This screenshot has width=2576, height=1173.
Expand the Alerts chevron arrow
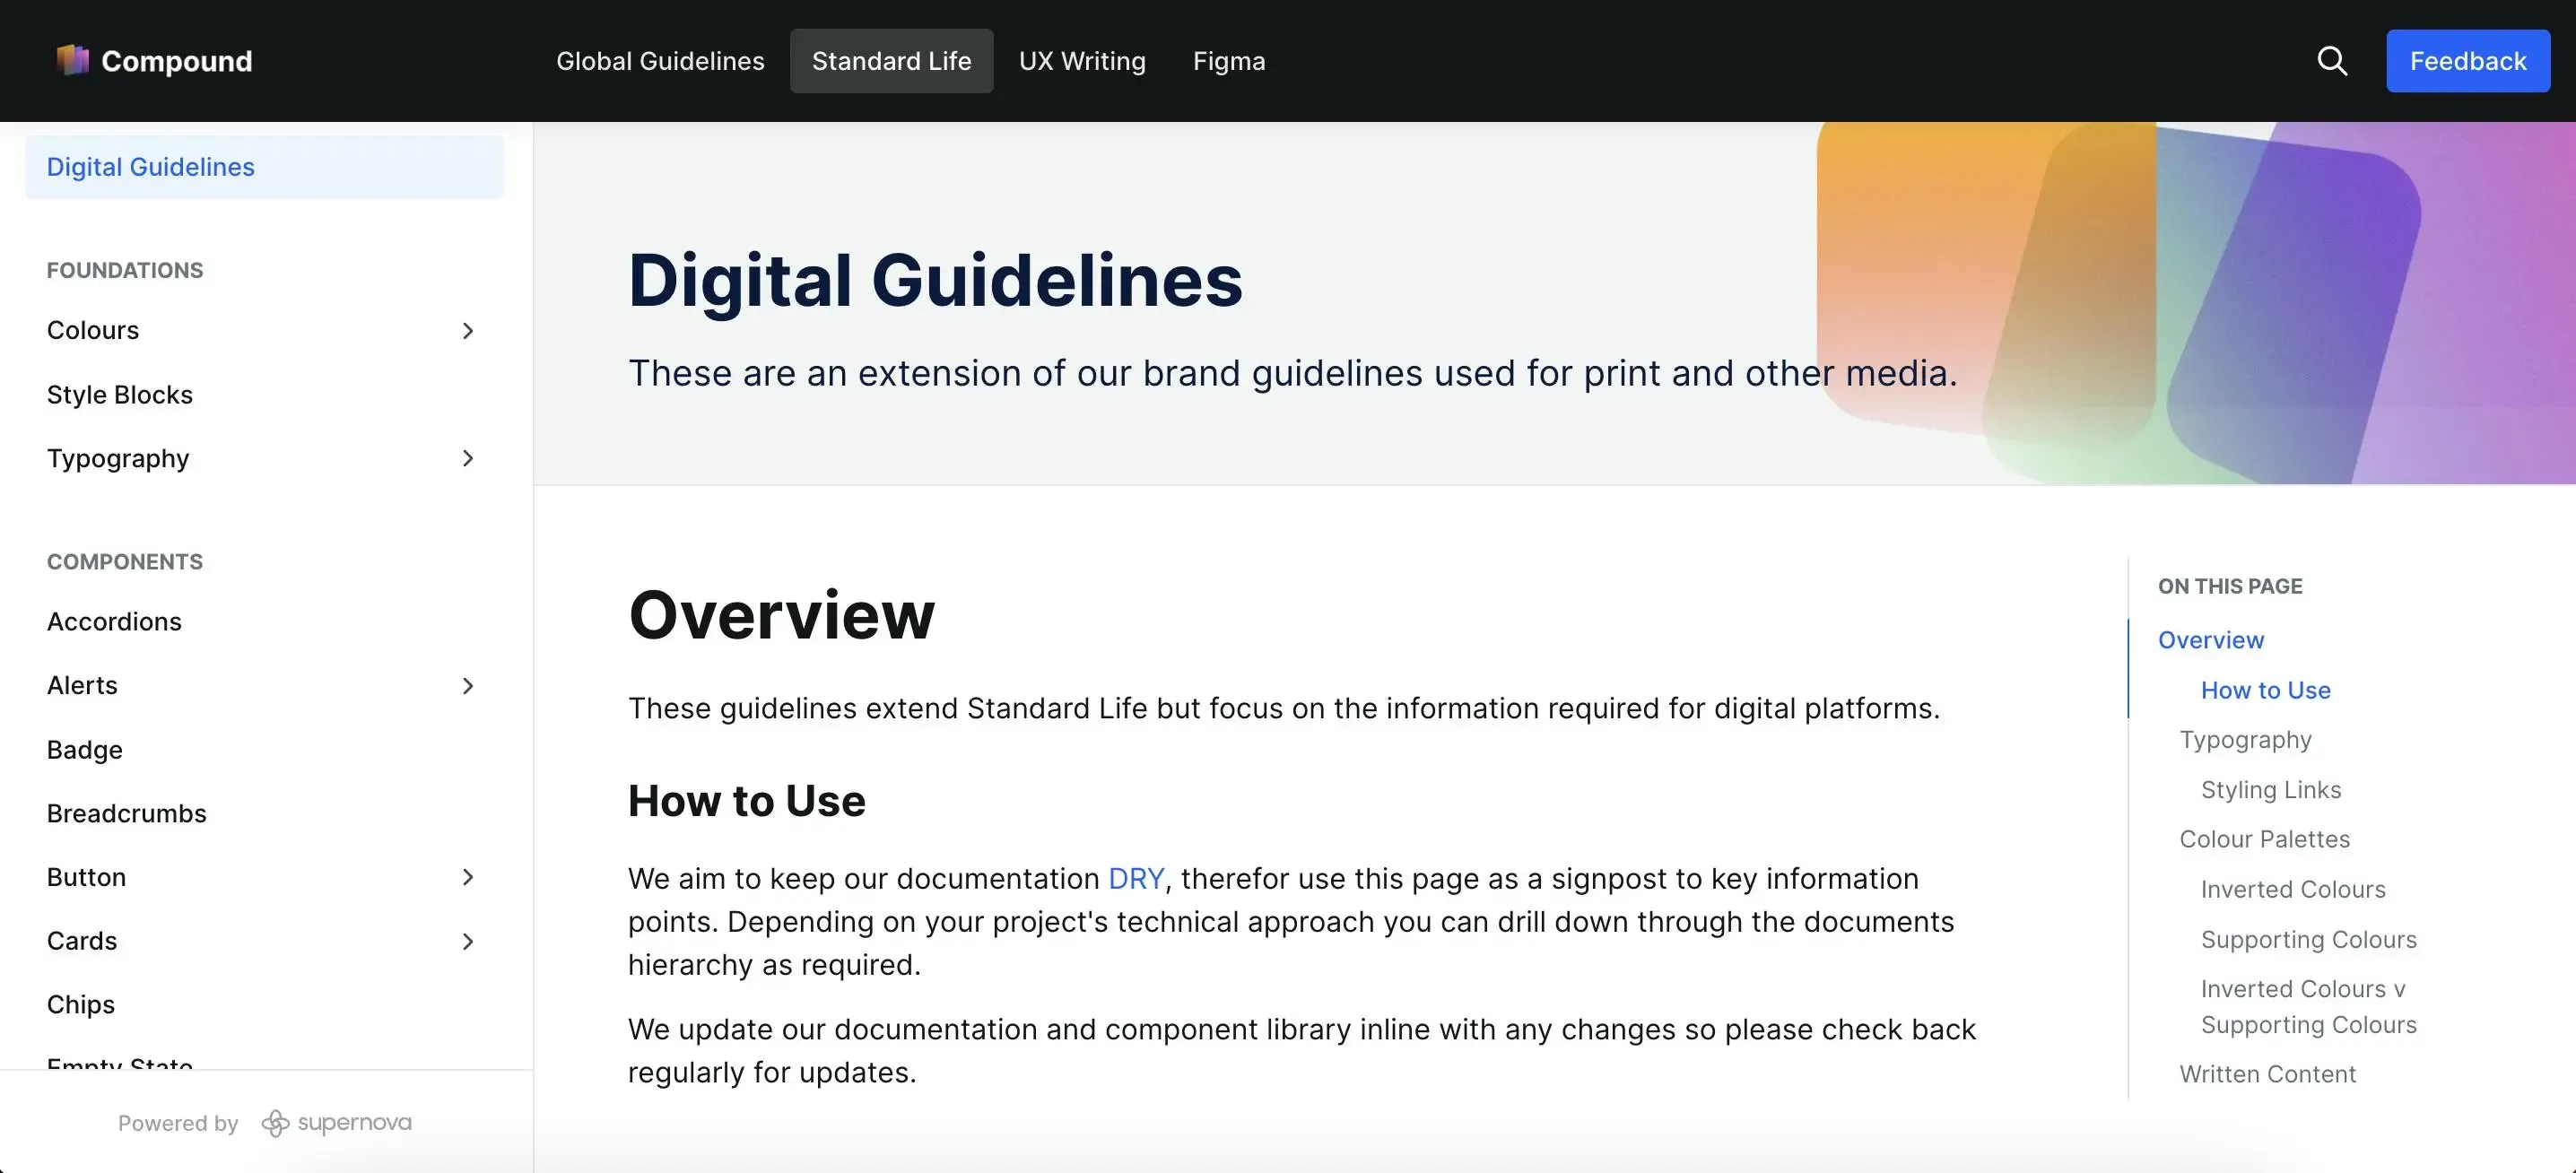coord(467,686)
